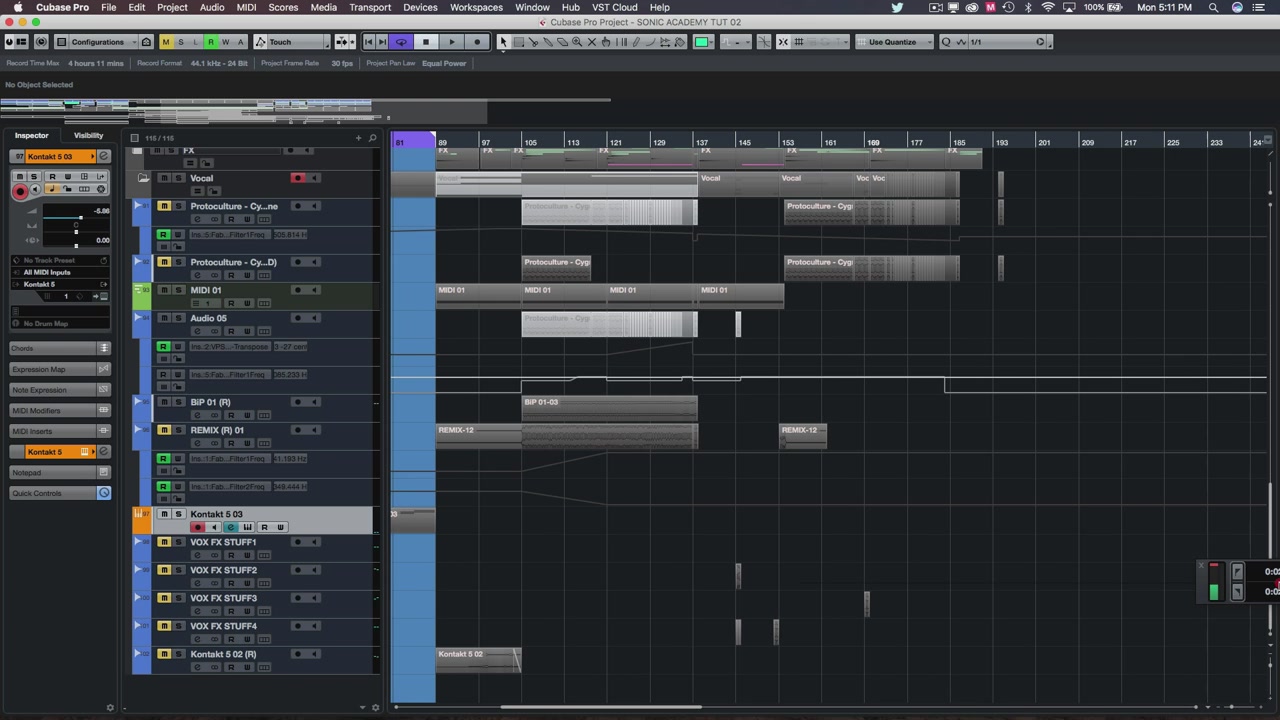
Task: Open the Devices menu
Action: click(x=420, y=7)
